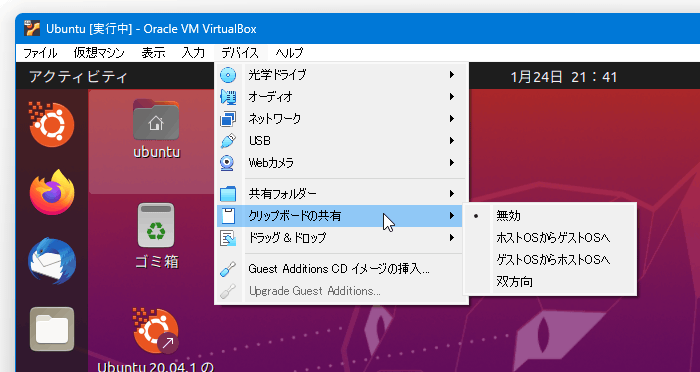Viewport: 700px width, 372px height.
Task: Expand the ネットワーク submenu arrow
Action: (x=452, y=118)
